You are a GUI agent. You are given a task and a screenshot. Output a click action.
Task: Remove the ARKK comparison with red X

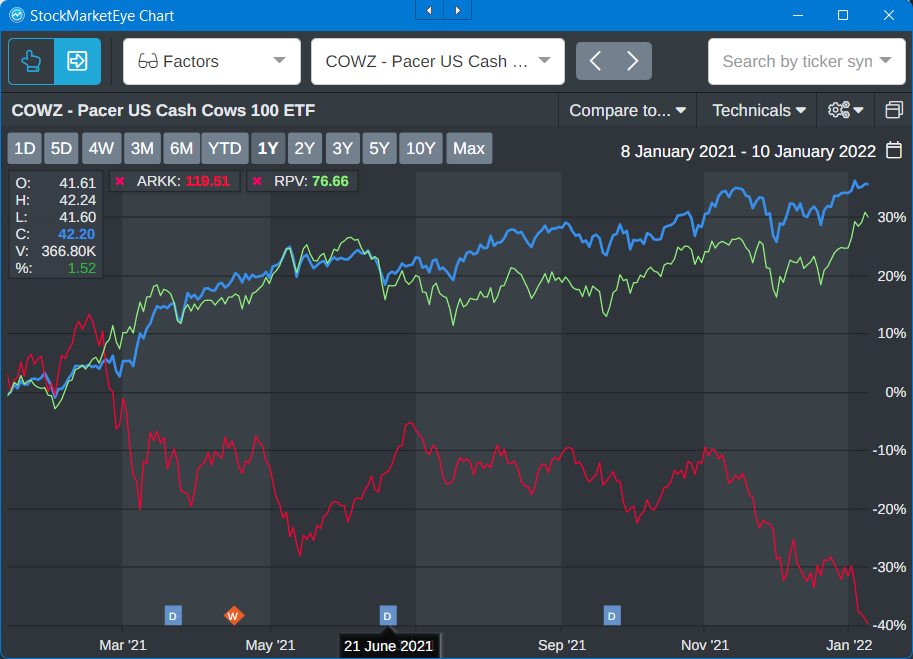click(120, 181)
